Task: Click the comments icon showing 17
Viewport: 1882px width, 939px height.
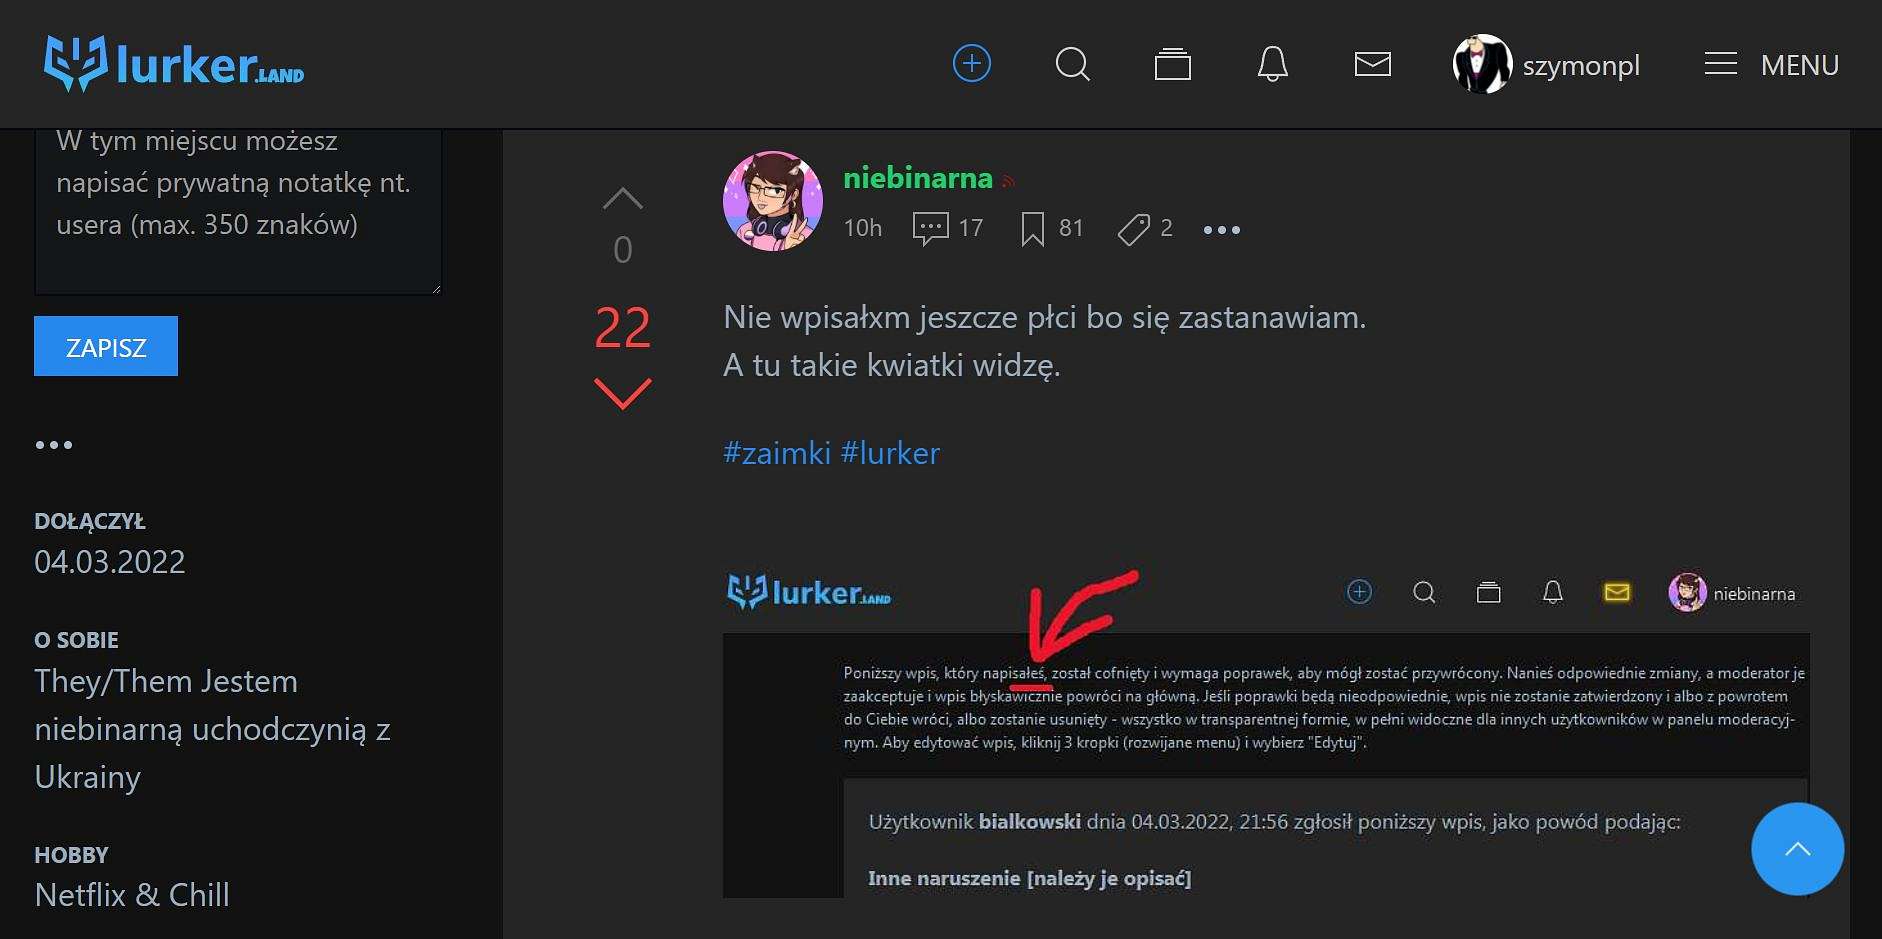Action: click(x=930, y=229)
